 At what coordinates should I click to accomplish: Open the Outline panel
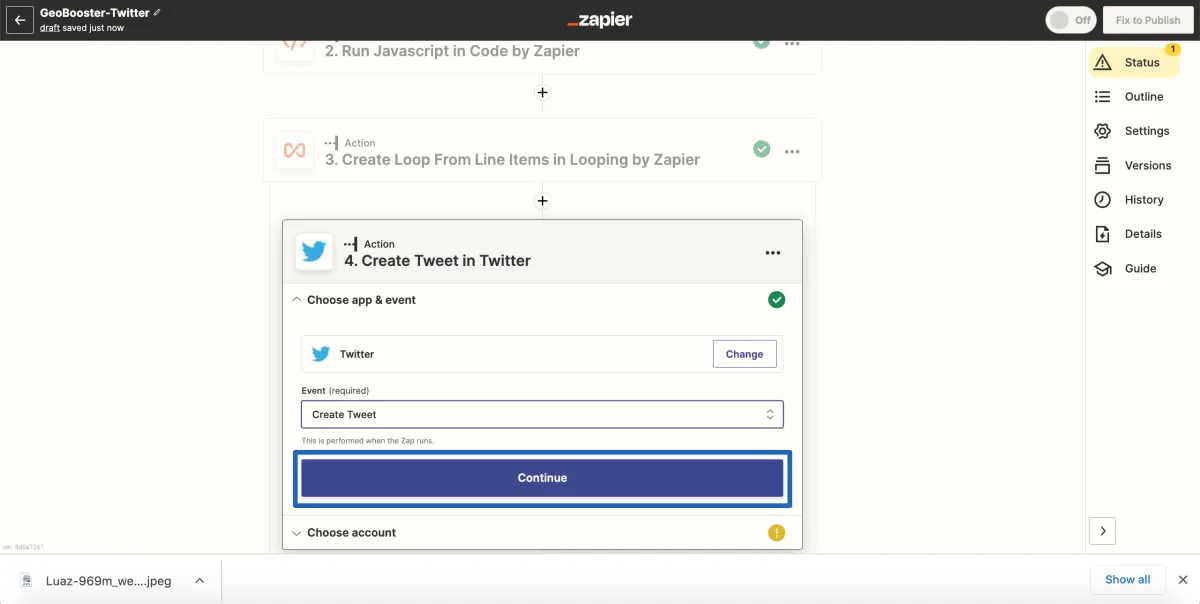(1134, 97)
